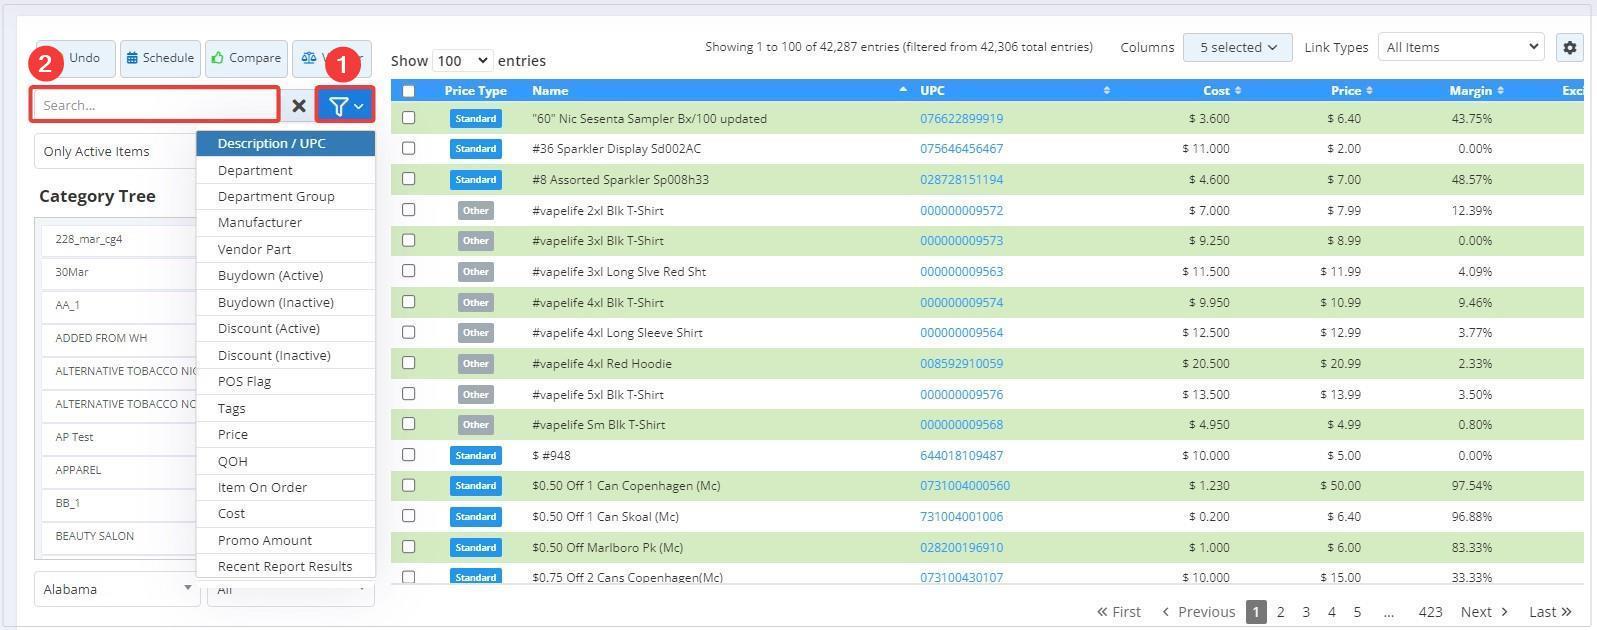
Task: Click Standard badge on $ #948 row
Action: (x=476, y=455)
